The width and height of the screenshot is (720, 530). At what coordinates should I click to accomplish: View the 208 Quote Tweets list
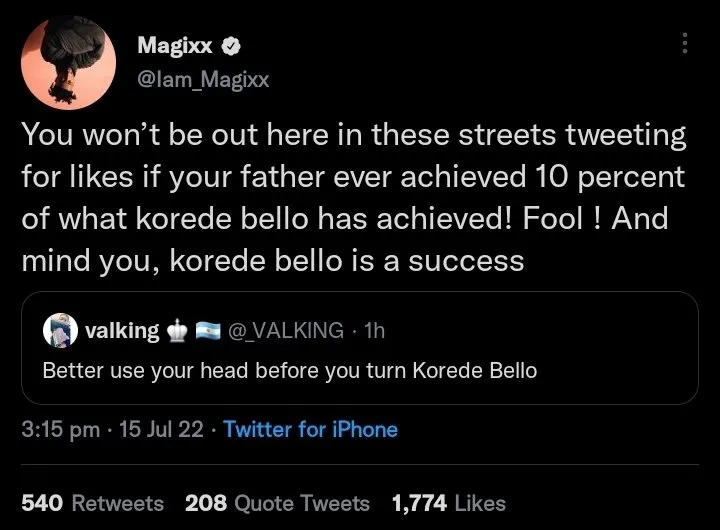point(277,503)
